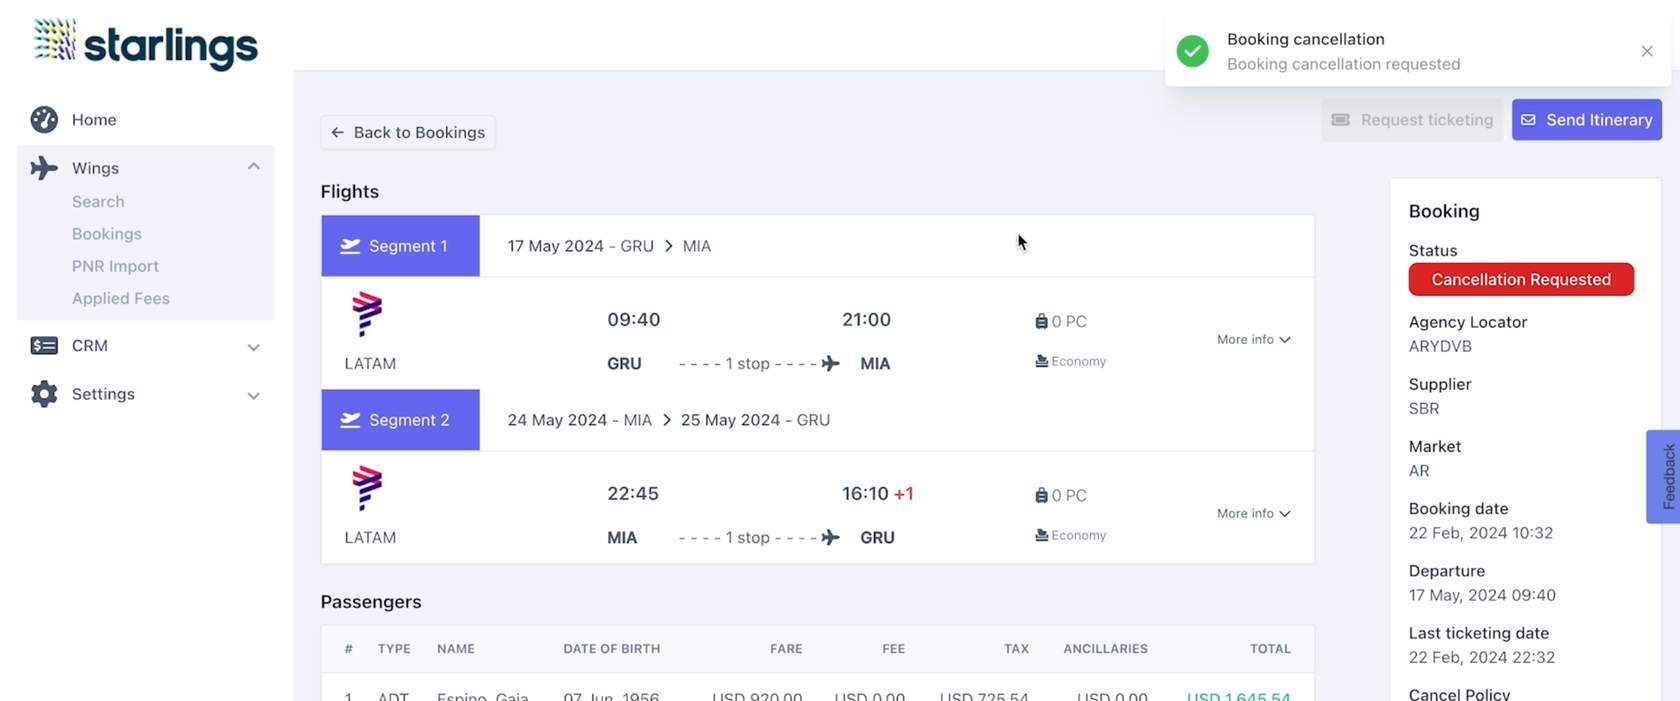Click the LATAM logo in Segment 2
The image size is (1680, 701).
pyautogui.click(x=367, y=488)
